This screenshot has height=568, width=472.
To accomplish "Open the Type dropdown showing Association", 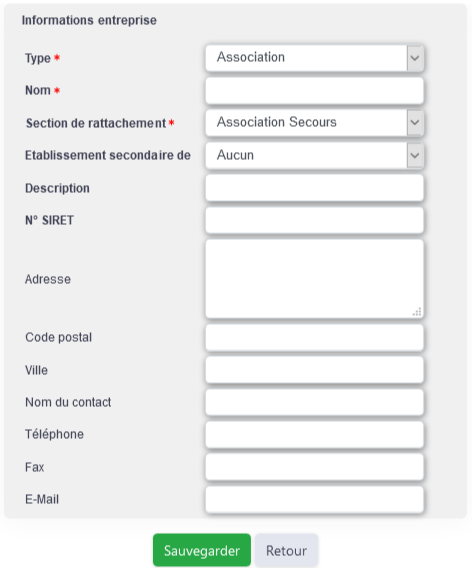I will pyautogui.click(x=314, y=58).
